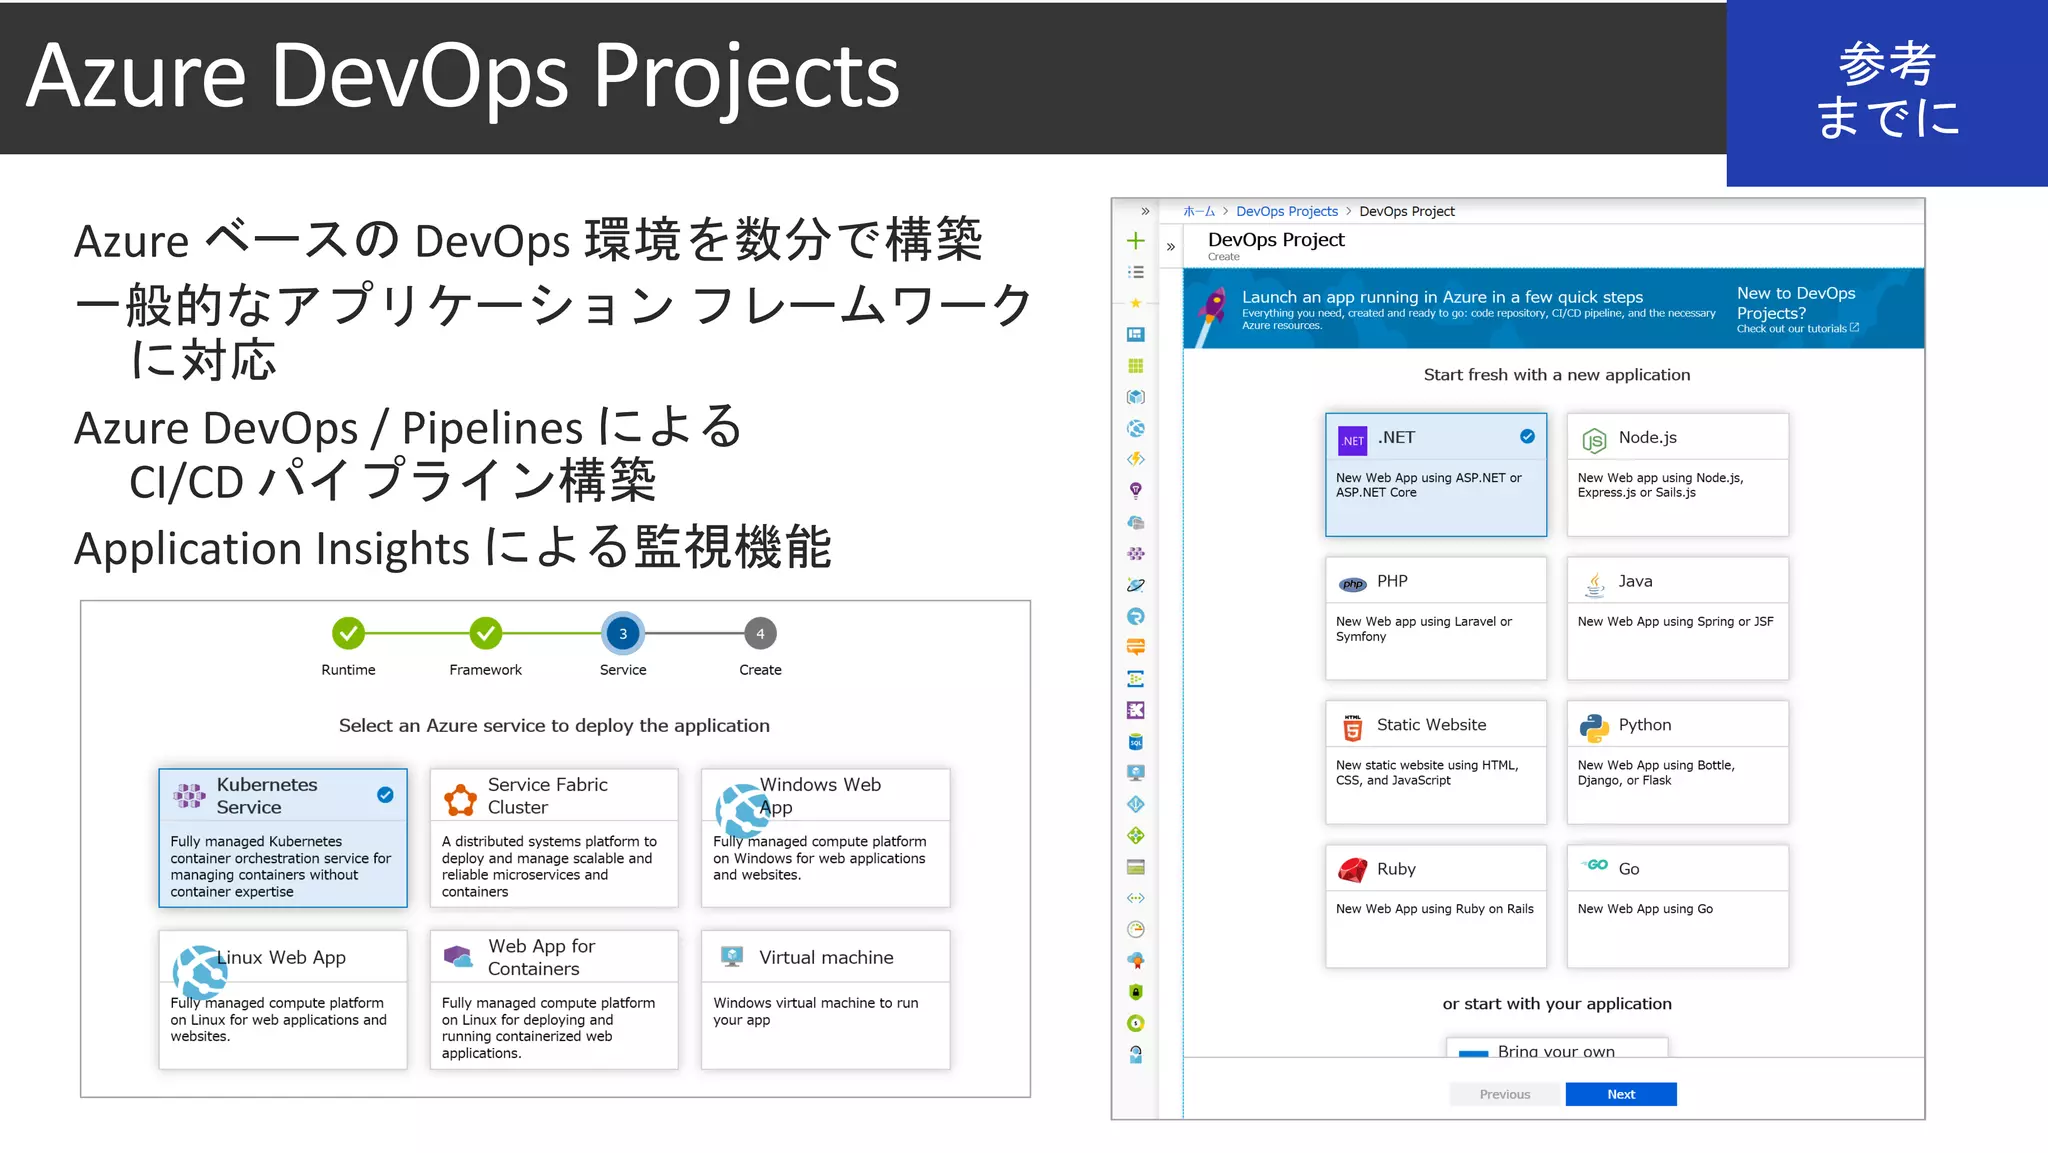Expand Azure sidebar with top double chevron
2048x1153 pixels.
click(x=1145, y=211)
